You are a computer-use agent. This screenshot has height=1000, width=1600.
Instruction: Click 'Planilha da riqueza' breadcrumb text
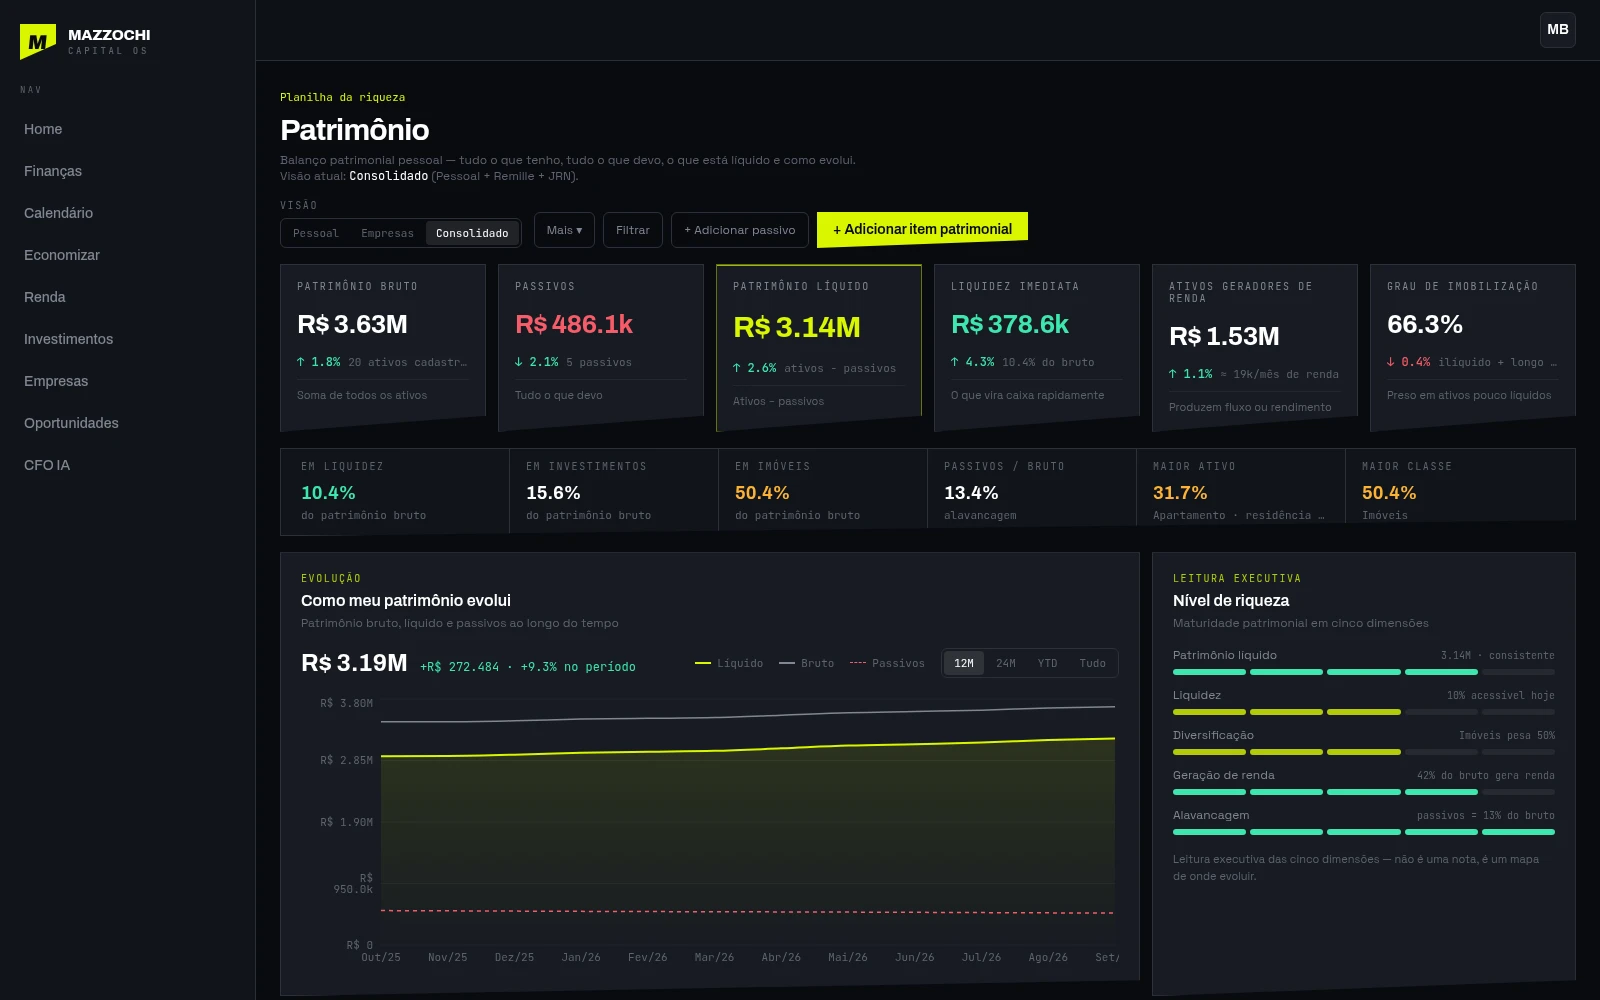pos(343,97)
